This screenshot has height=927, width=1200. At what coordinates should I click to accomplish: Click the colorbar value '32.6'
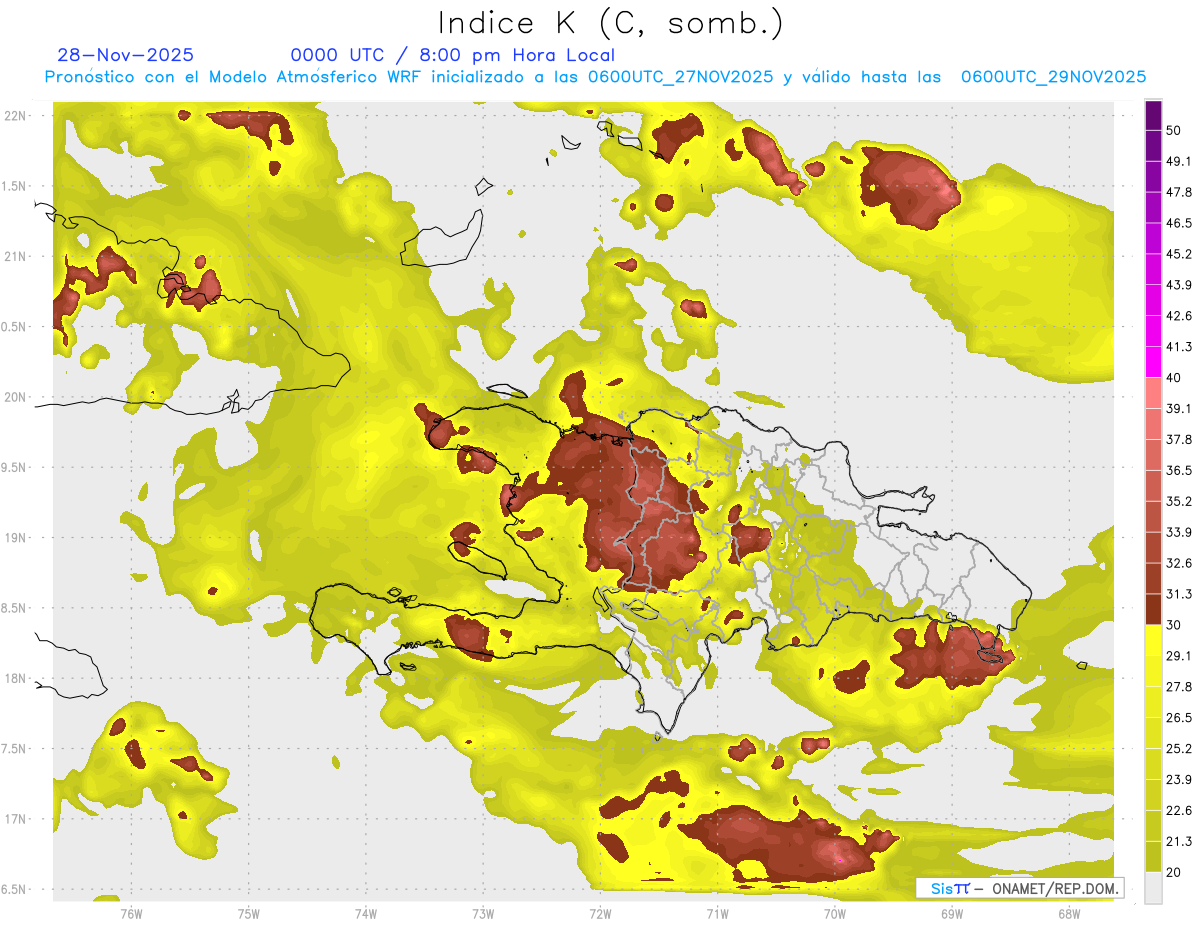tap(1178, 563)
